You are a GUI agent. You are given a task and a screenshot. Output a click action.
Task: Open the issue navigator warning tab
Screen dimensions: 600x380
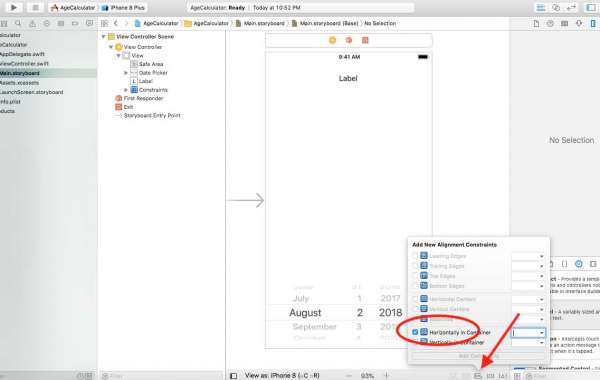pos(33,23)
